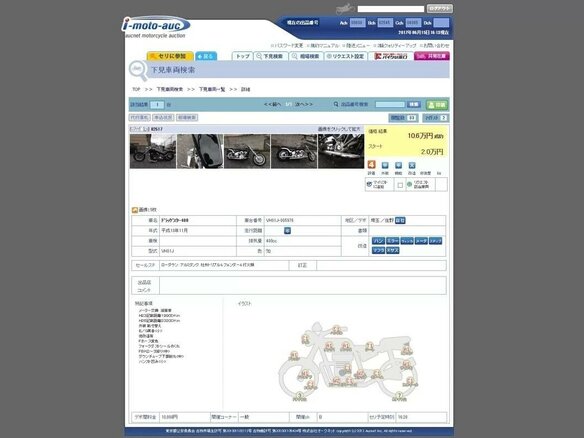Click the blue 機能 grade icon
Image resolution: width=584 pixels, height=438 pixels.
click(x=399, y=165)
